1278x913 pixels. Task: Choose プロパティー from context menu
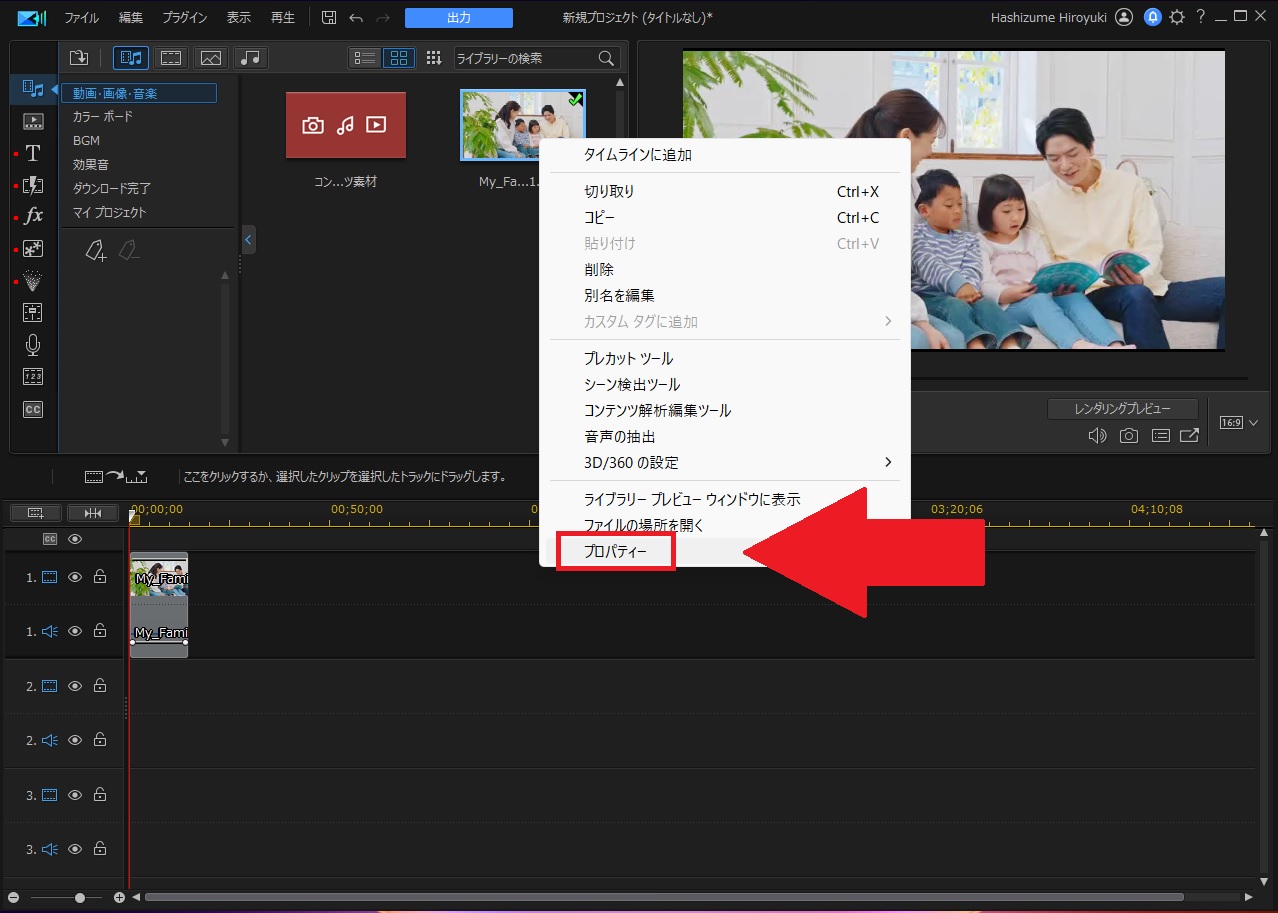(616, 552)
